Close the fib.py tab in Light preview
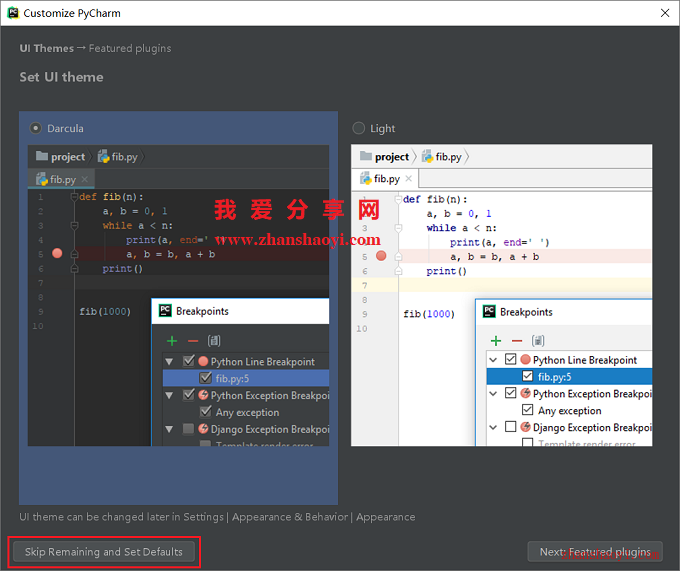680x571 pixels. point(409,179)
